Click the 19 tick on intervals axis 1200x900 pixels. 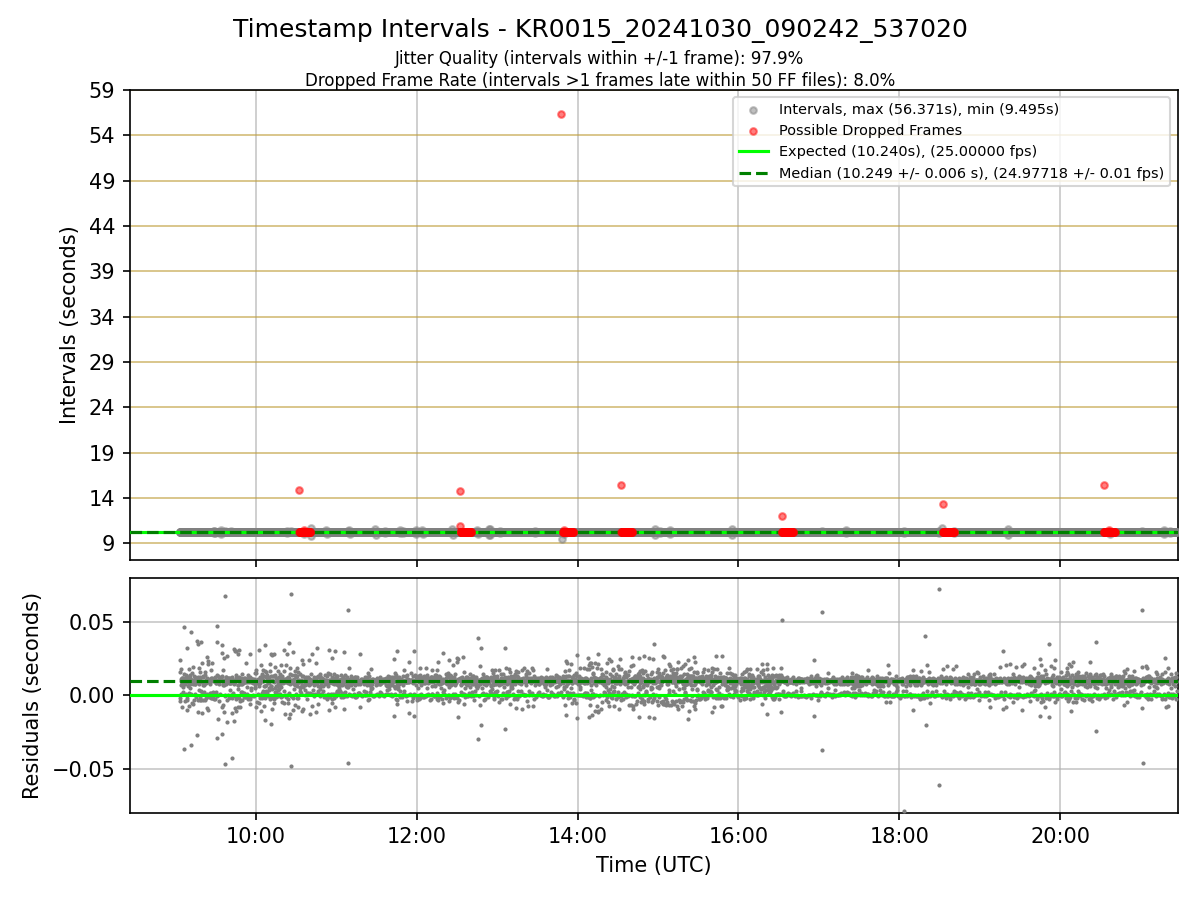[104, 453]
